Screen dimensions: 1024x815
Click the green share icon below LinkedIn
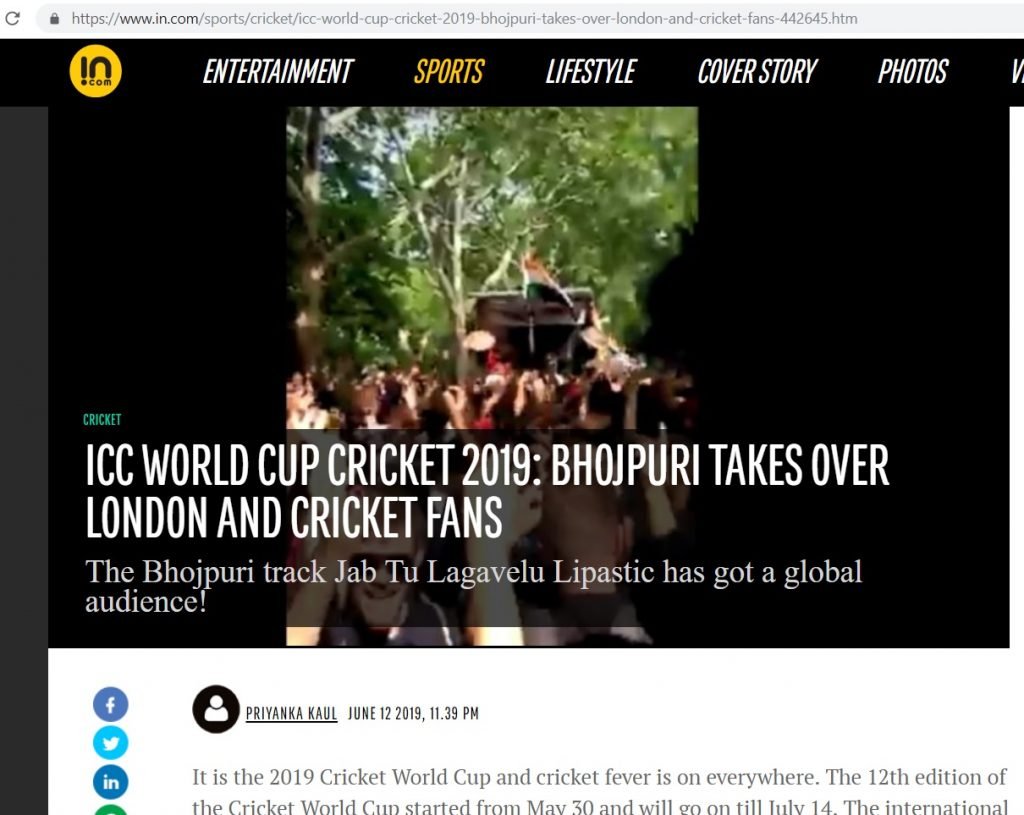coord(110,810)
